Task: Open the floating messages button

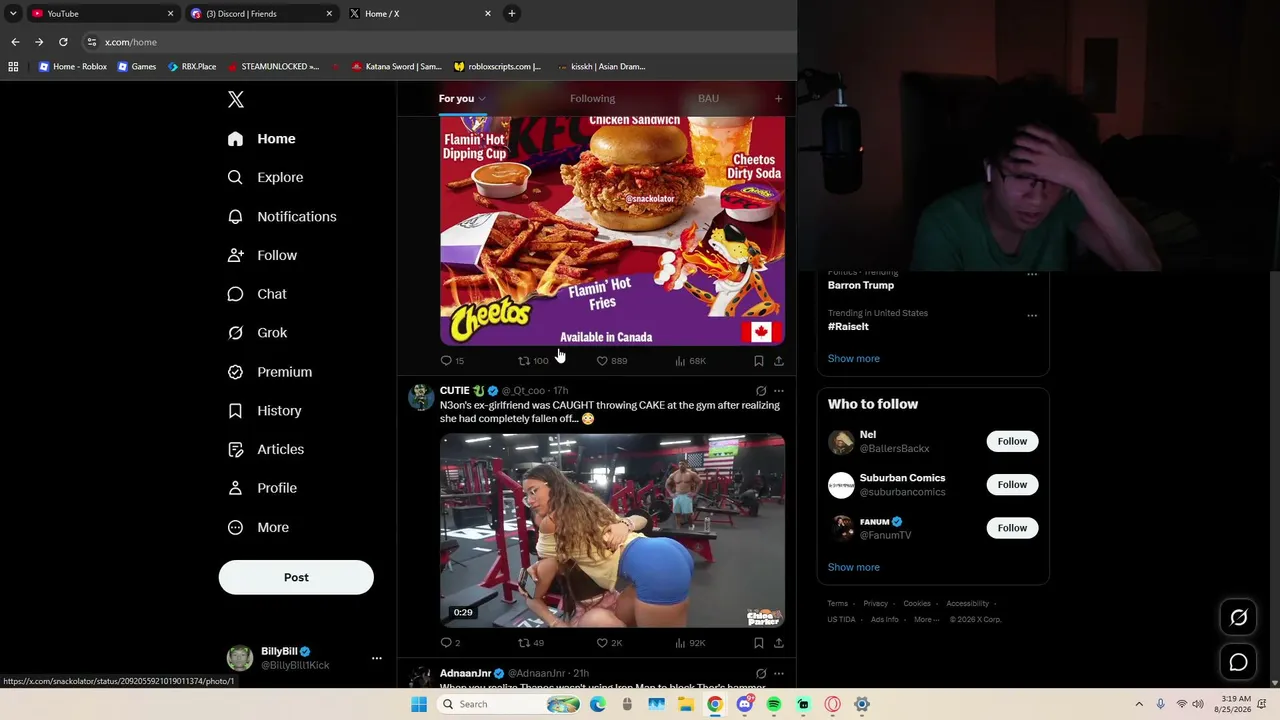Action: click(x=1238, y=662)
